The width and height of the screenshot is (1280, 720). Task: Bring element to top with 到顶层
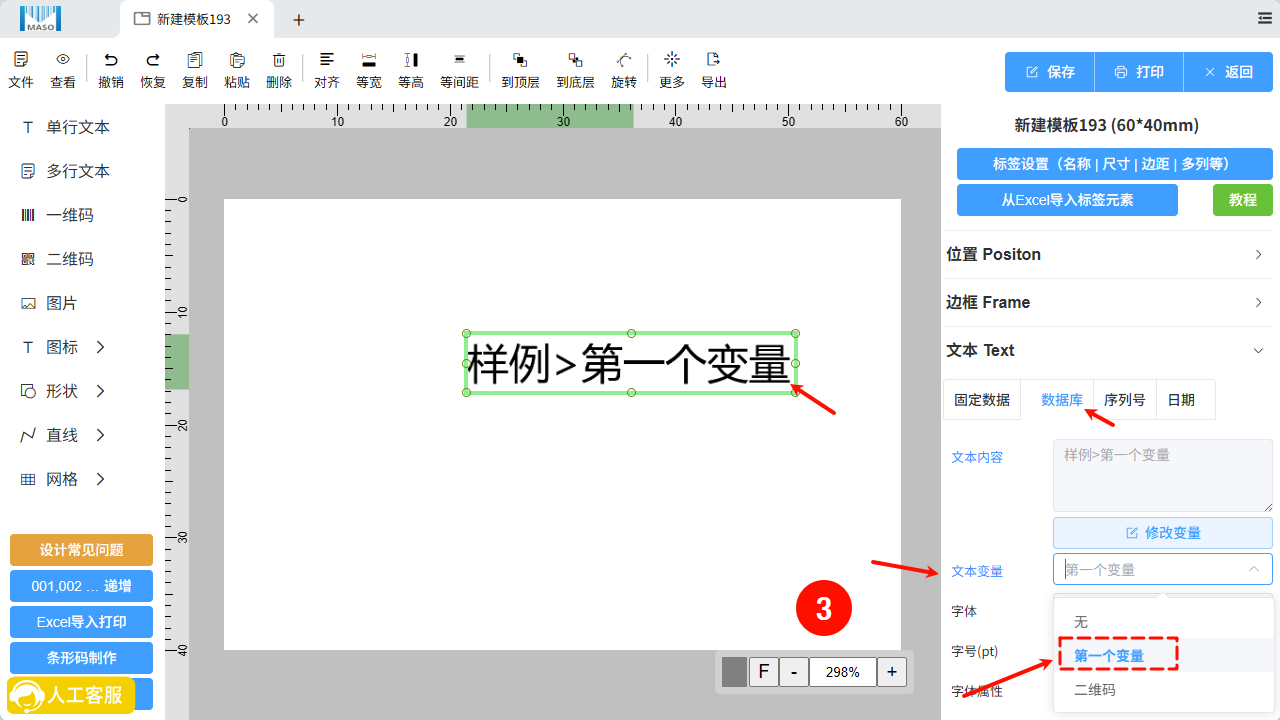pyautogui.click(x=520, y=70)
